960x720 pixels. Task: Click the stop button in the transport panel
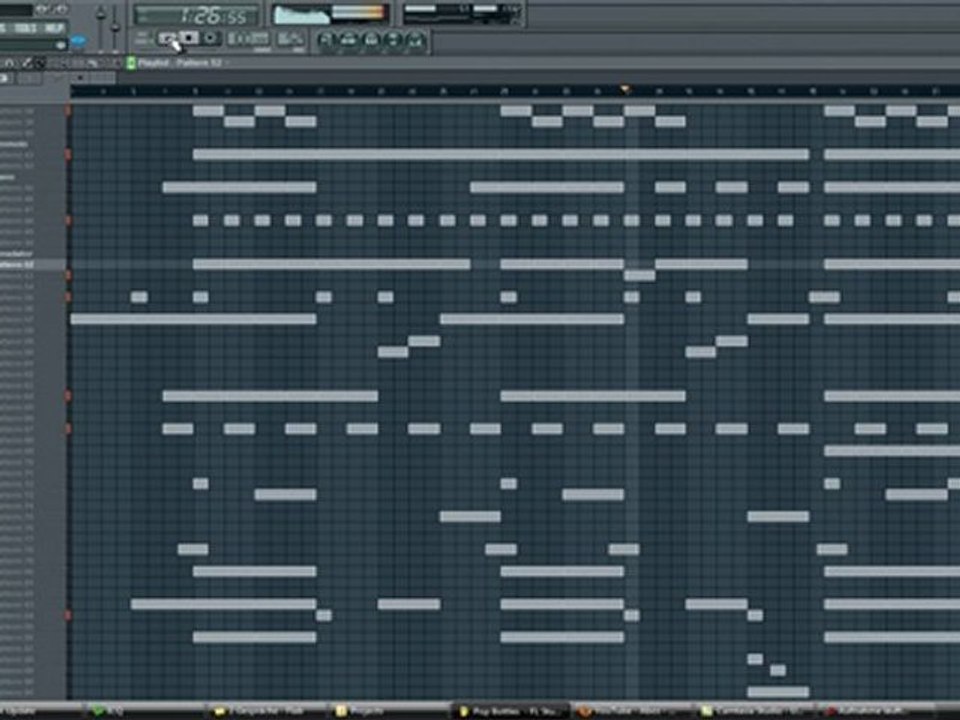189,39
